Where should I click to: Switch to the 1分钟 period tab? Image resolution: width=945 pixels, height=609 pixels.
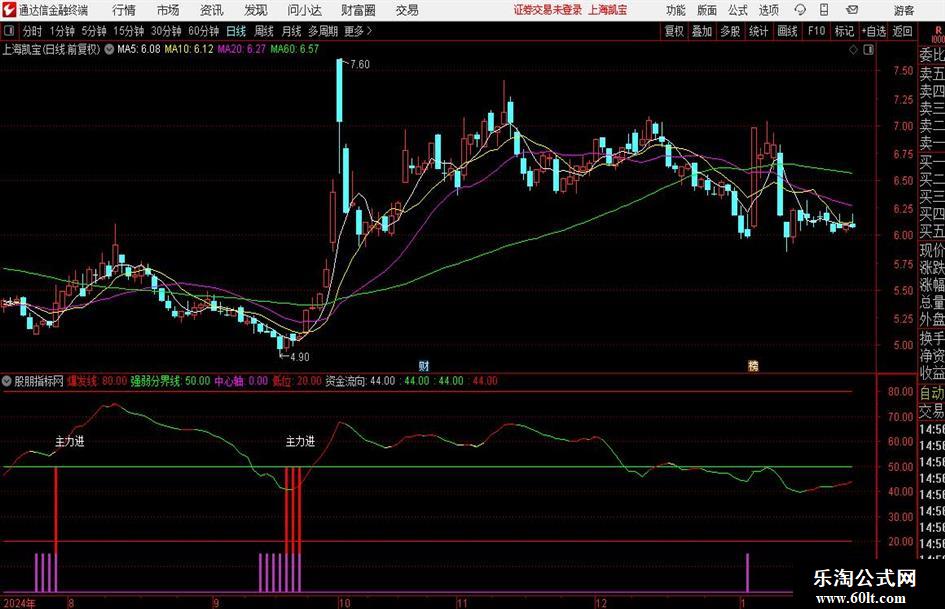click(x=62, y=31)
